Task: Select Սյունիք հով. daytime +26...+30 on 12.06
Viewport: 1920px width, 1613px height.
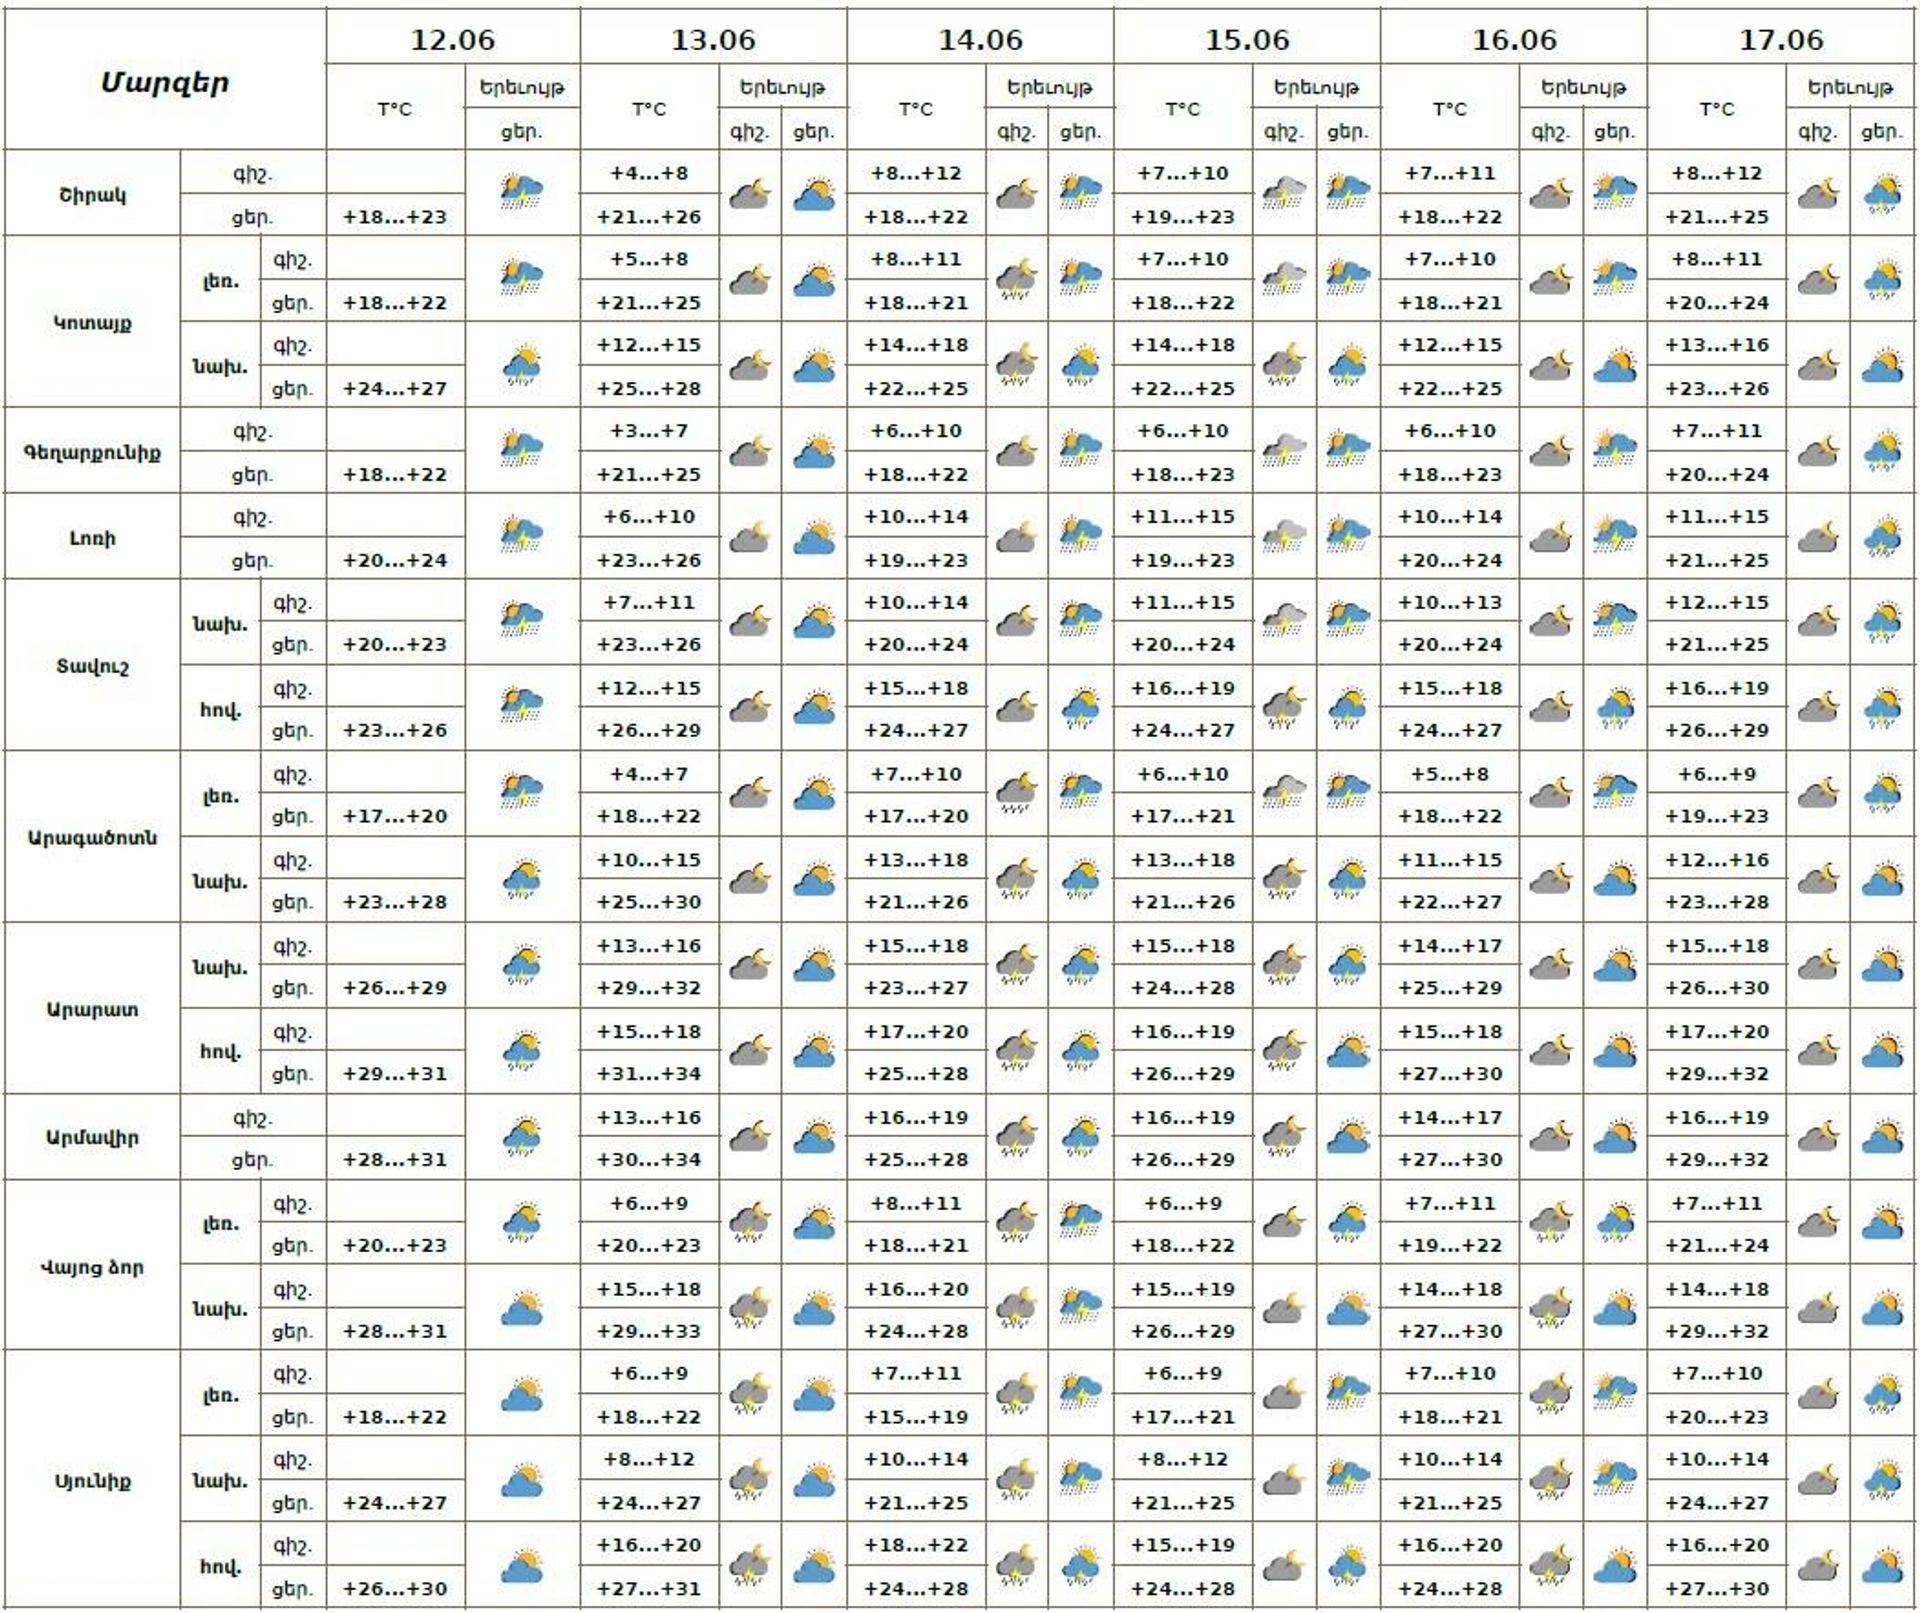Action: [x=395, y=1589]
